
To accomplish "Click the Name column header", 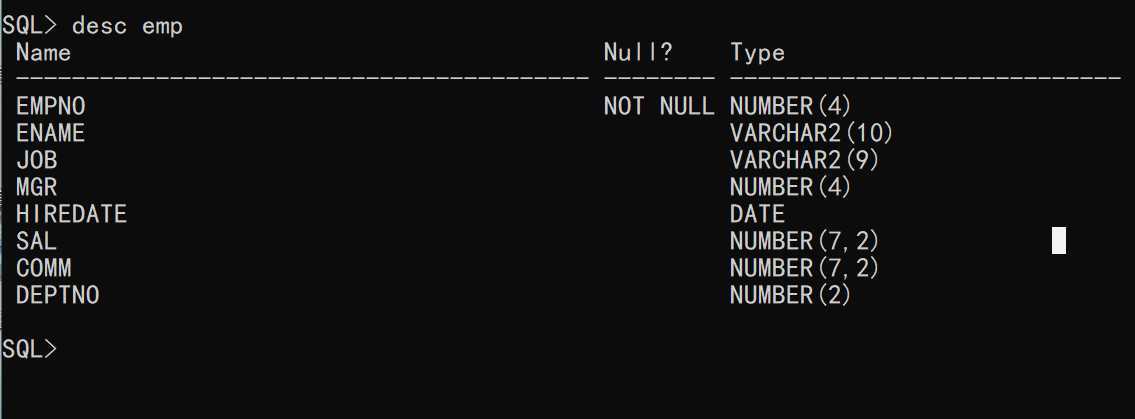I will tap(43, 52).
